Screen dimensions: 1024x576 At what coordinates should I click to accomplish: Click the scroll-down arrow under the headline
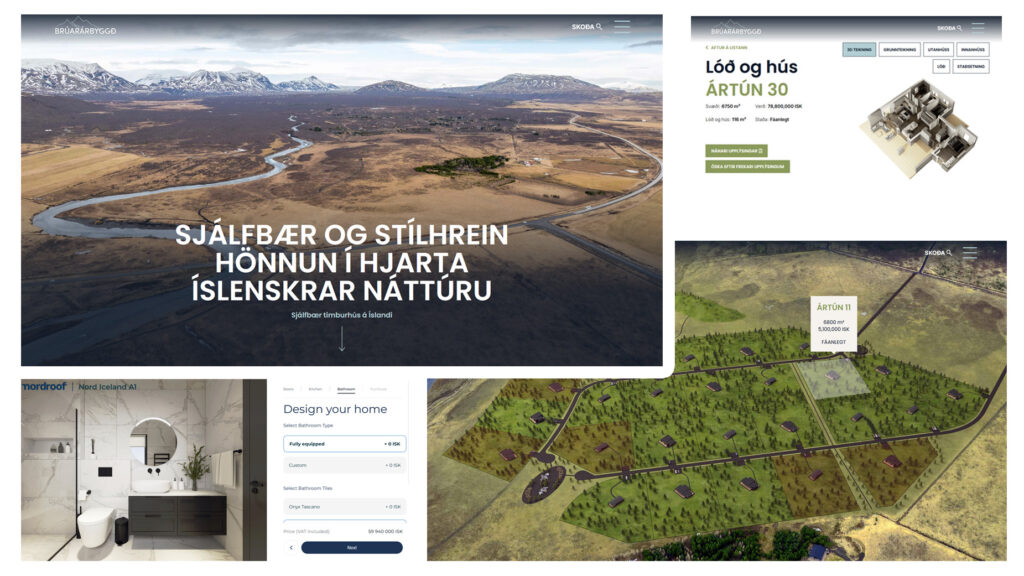342,338
